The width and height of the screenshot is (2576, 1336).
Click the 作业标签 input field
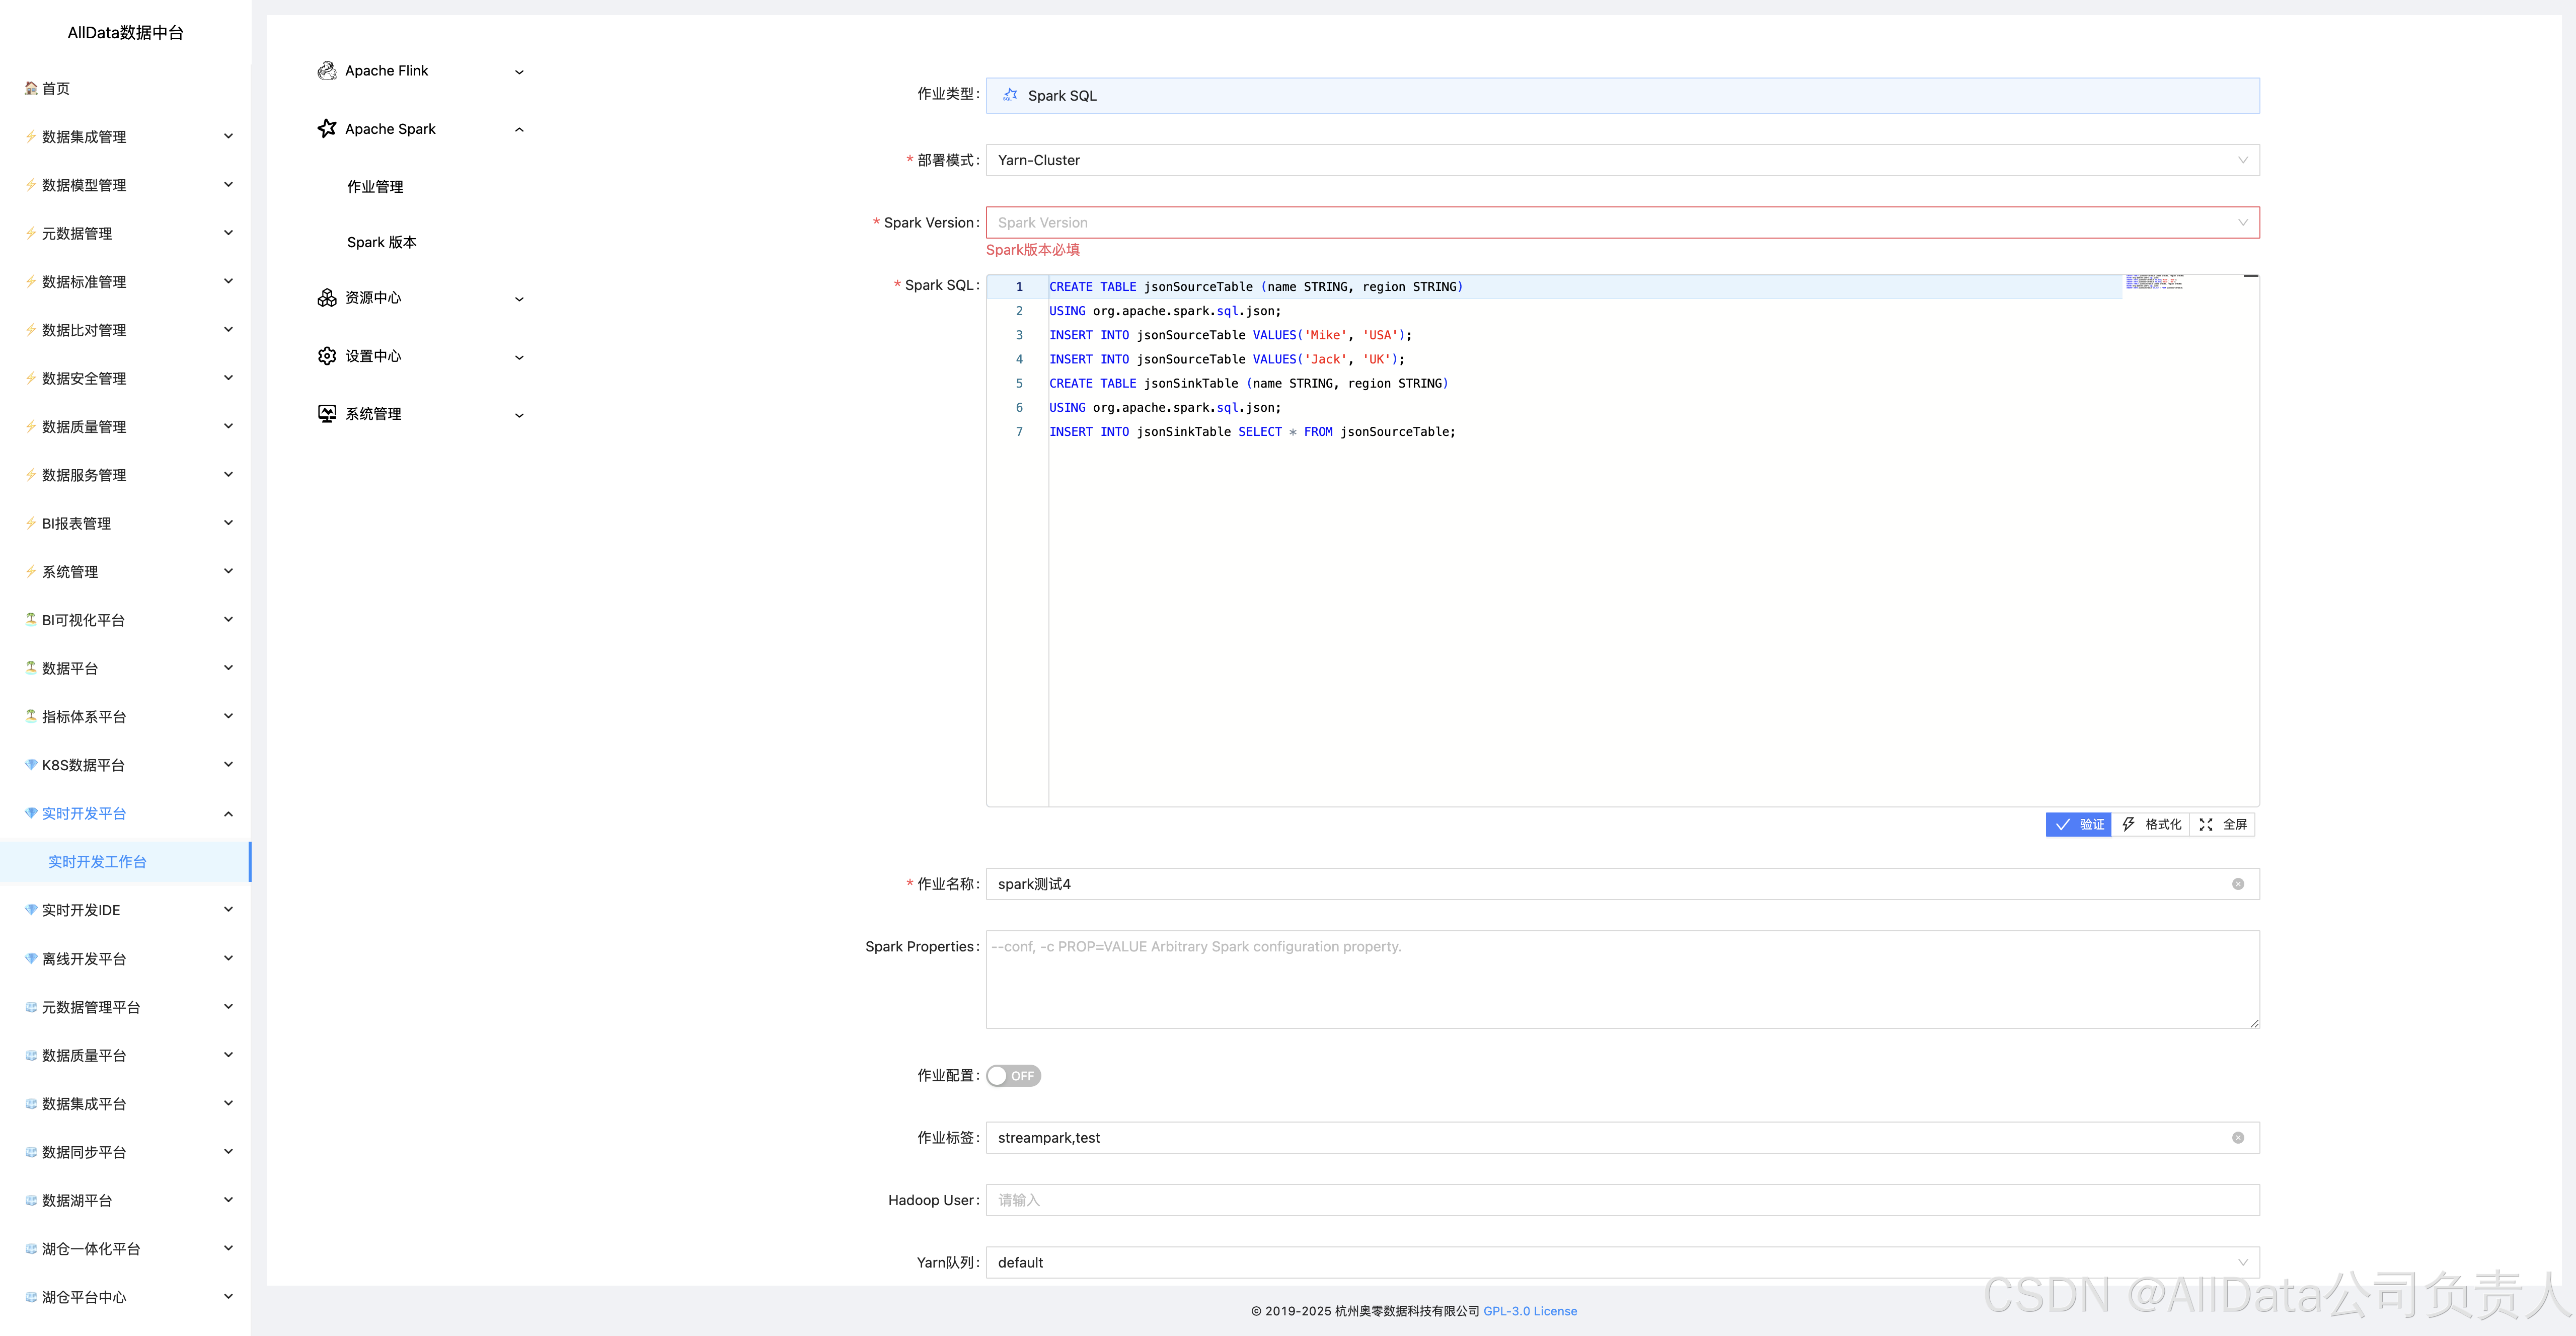[x=1622, y=1138]
